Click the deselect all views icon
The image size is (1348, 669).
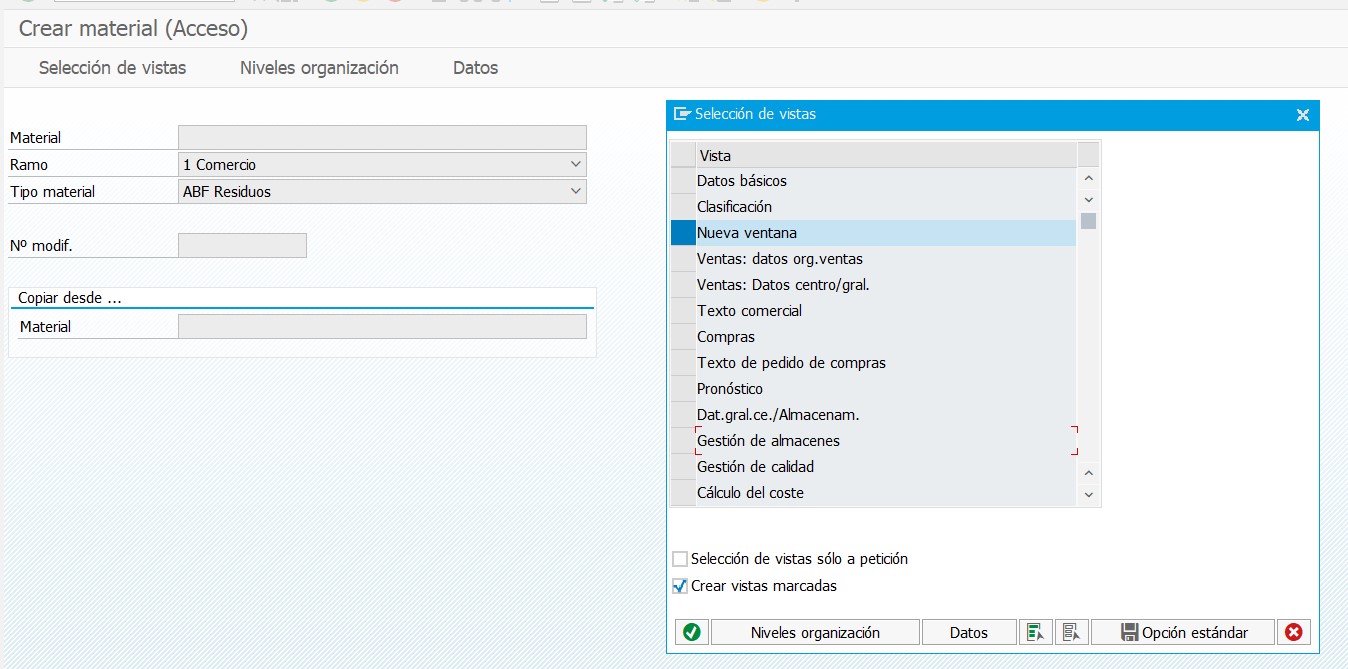(x=1071, y=632)
